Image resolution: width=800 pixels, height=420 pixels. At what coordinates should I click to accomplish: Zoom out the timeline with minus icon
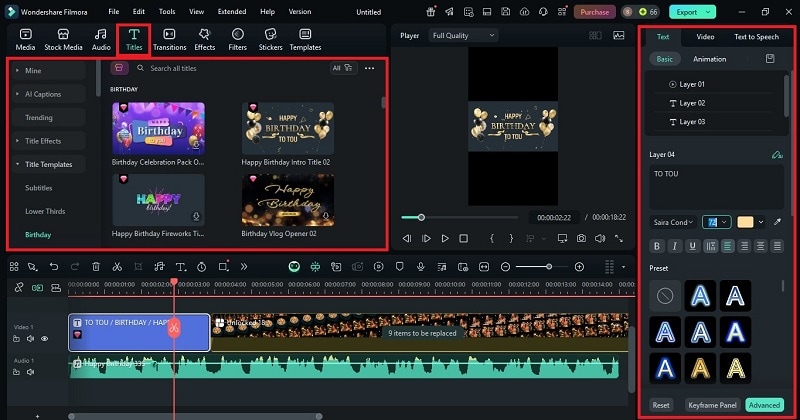click(505, 266)
